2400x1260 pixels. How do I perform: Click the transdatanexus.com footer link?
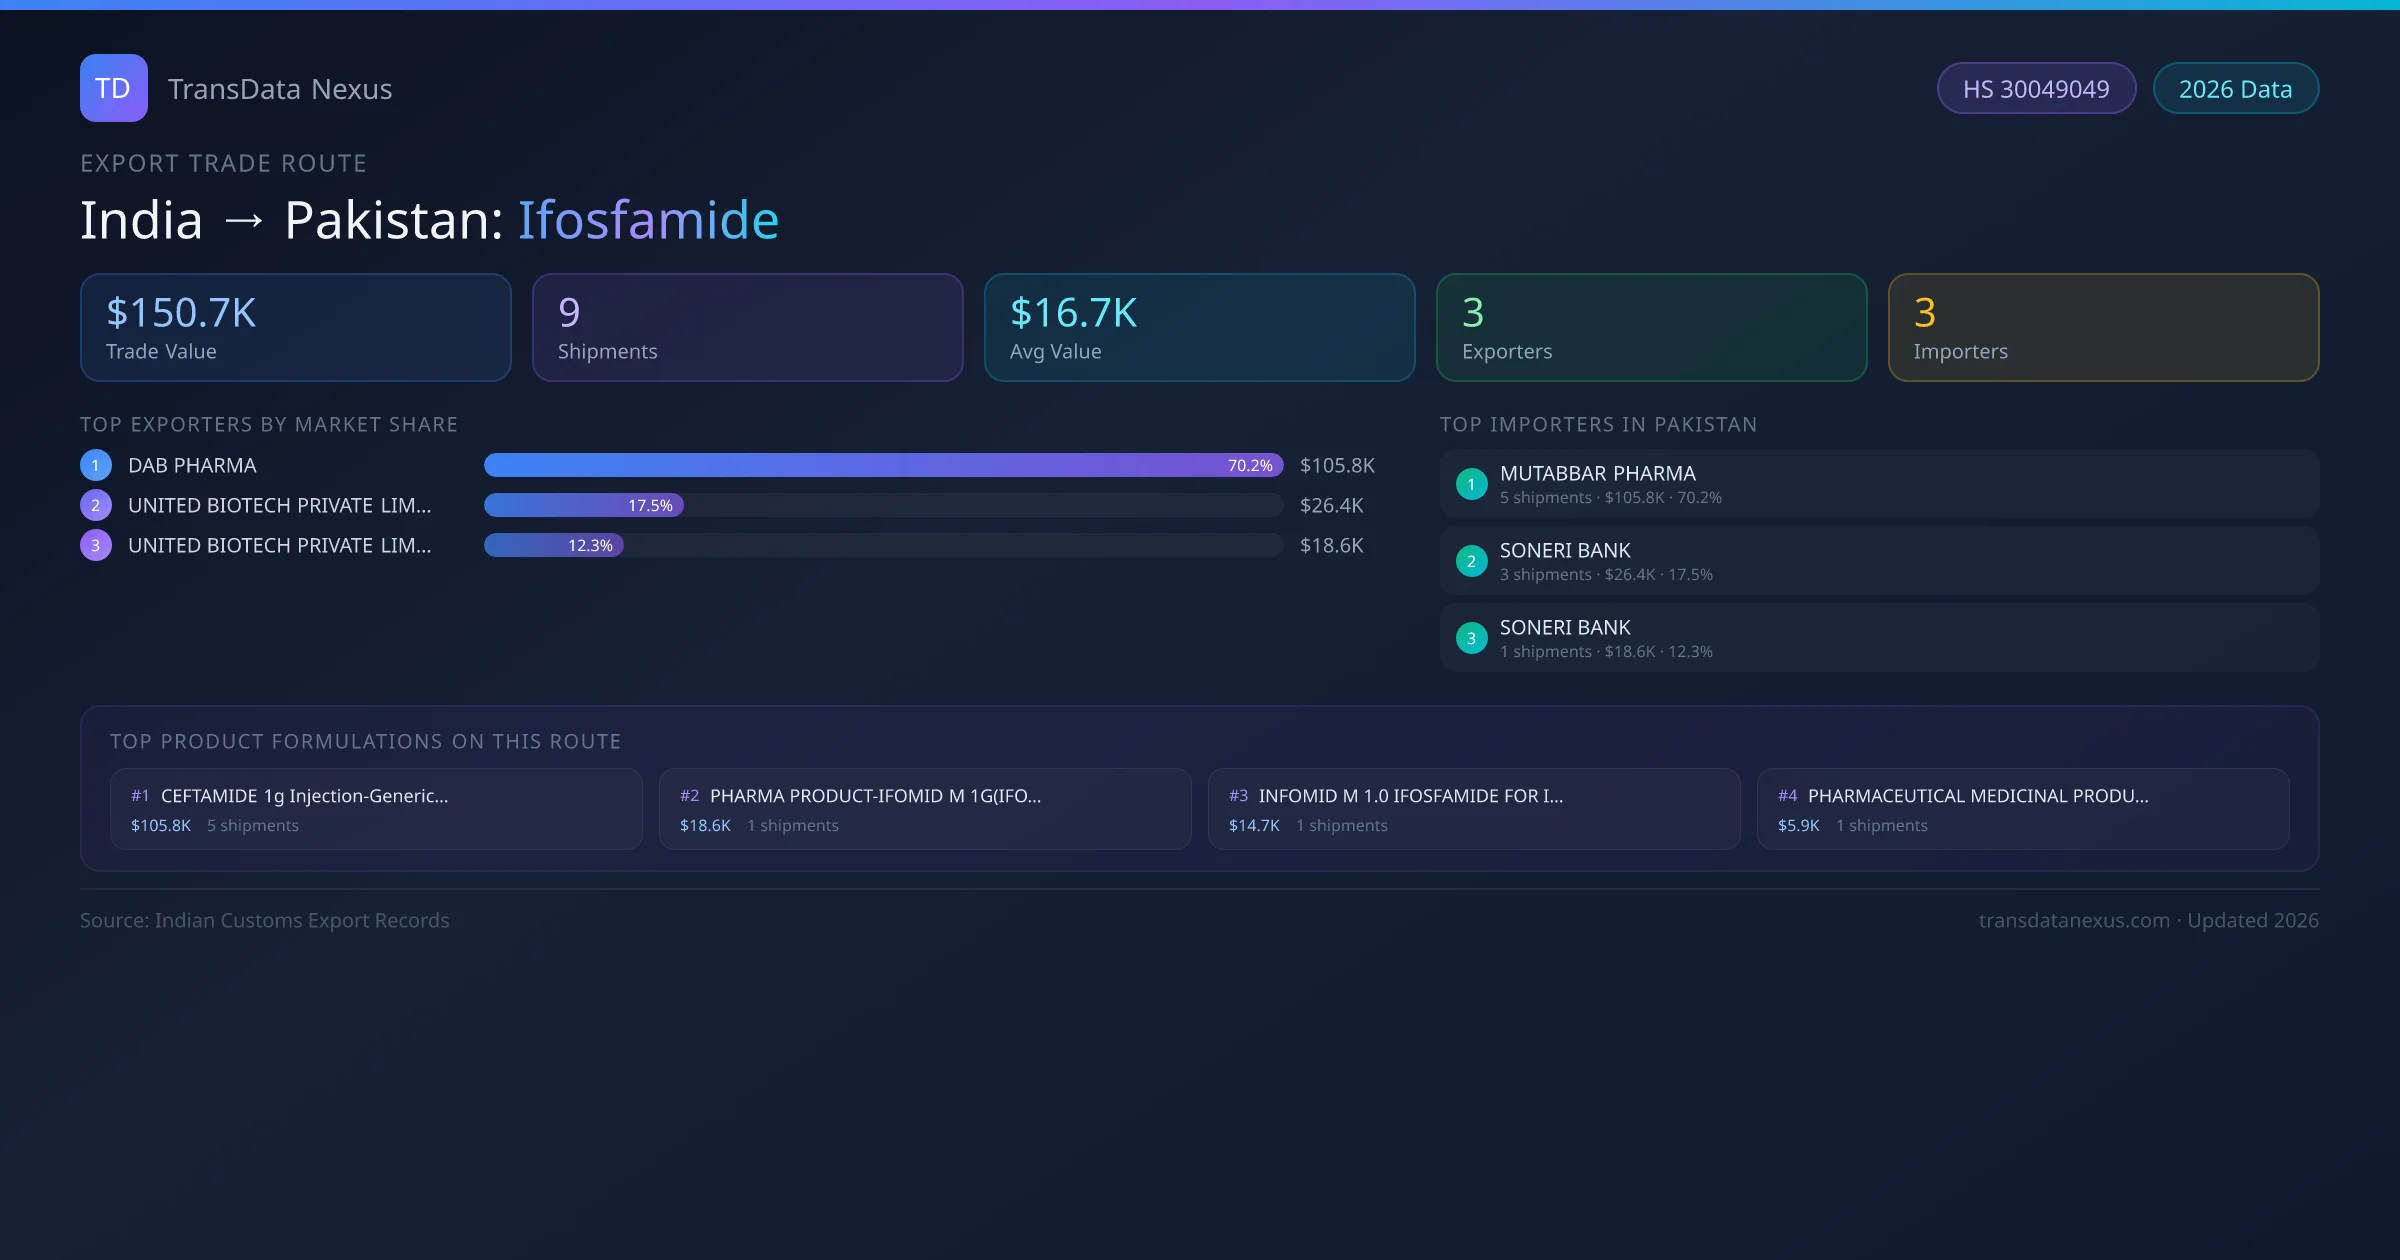2074,920
